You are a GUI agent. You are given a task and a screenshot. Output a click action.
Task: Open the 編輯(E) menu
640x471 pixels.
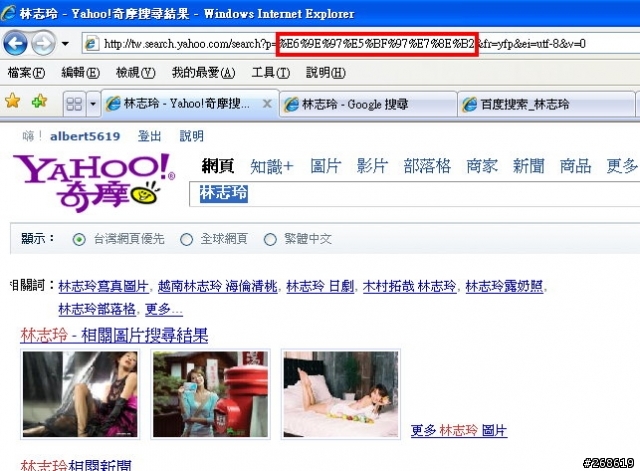[80, 73]
